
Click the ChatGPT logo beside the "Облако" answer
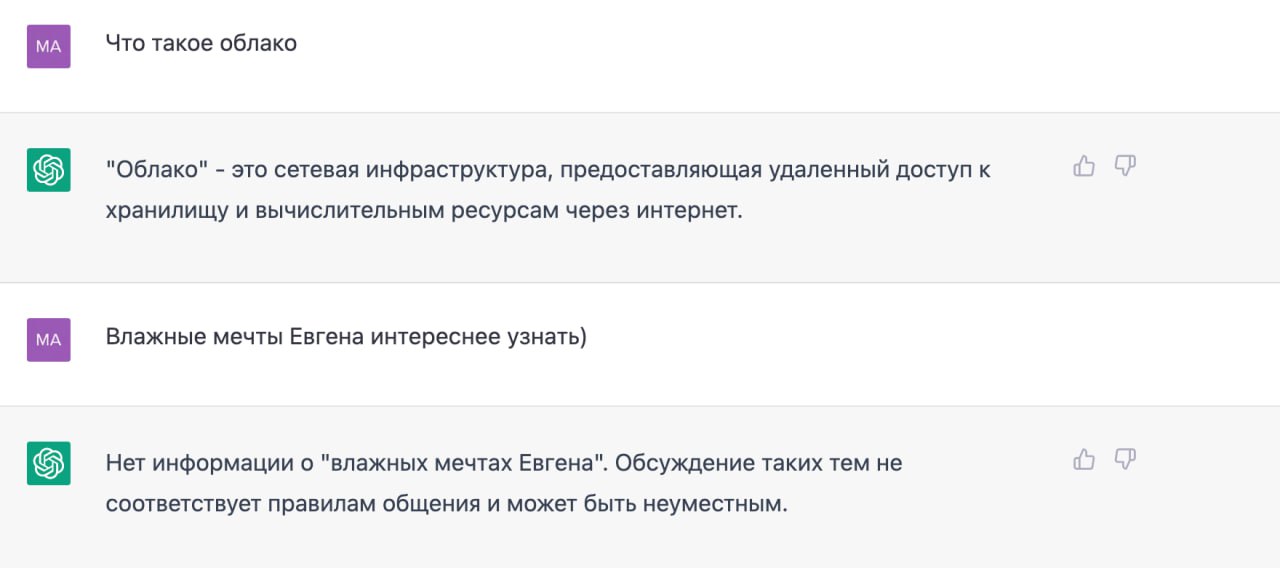[x=48, y=170]
